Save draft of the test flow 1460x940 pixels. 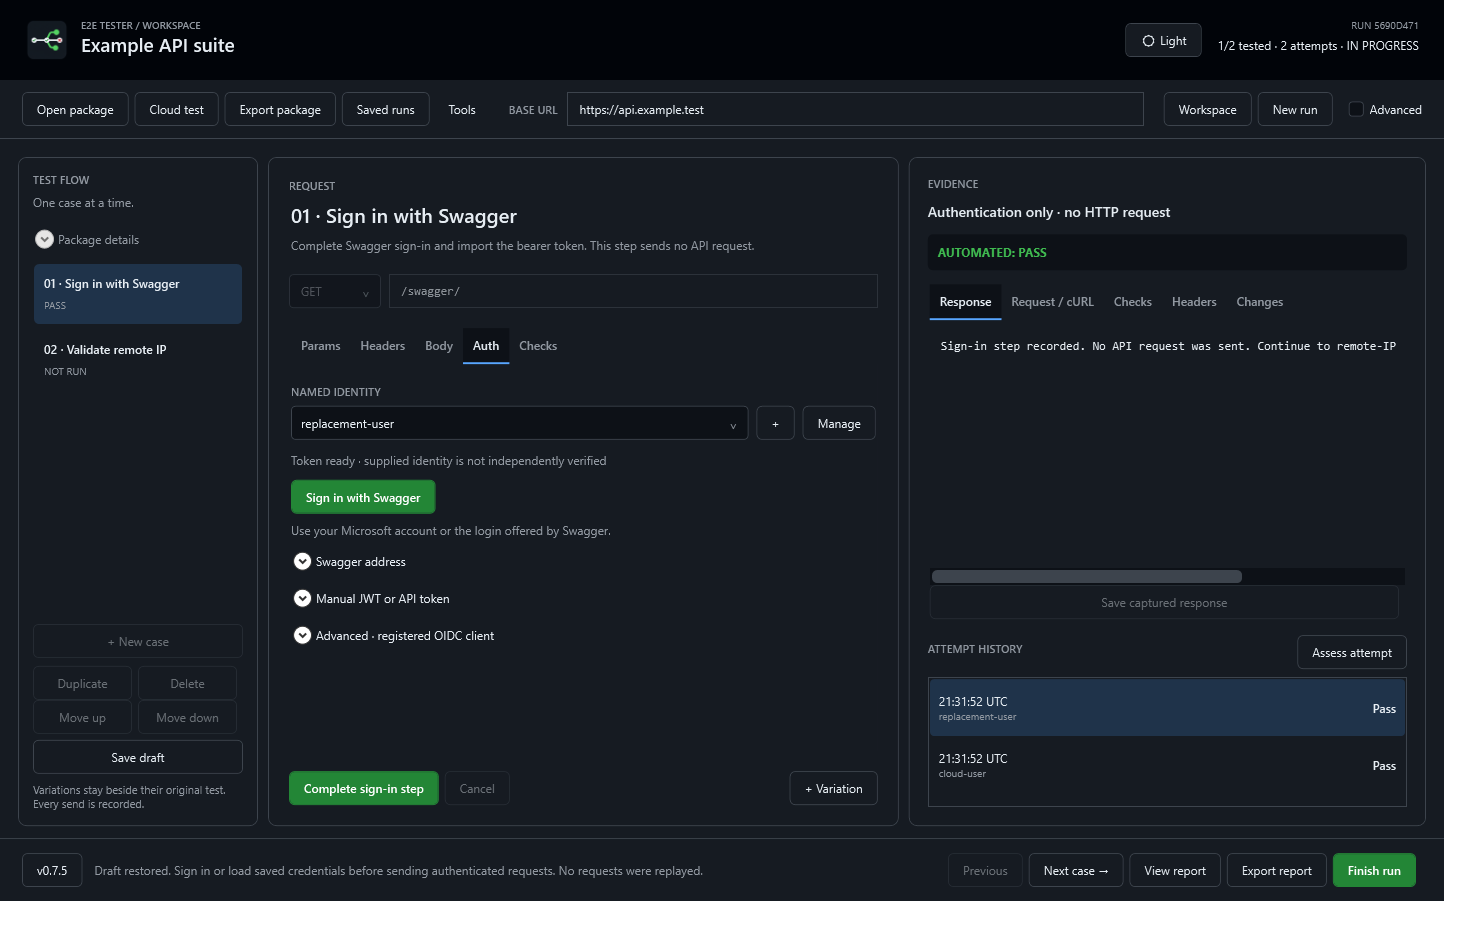[x=138, y=758]
